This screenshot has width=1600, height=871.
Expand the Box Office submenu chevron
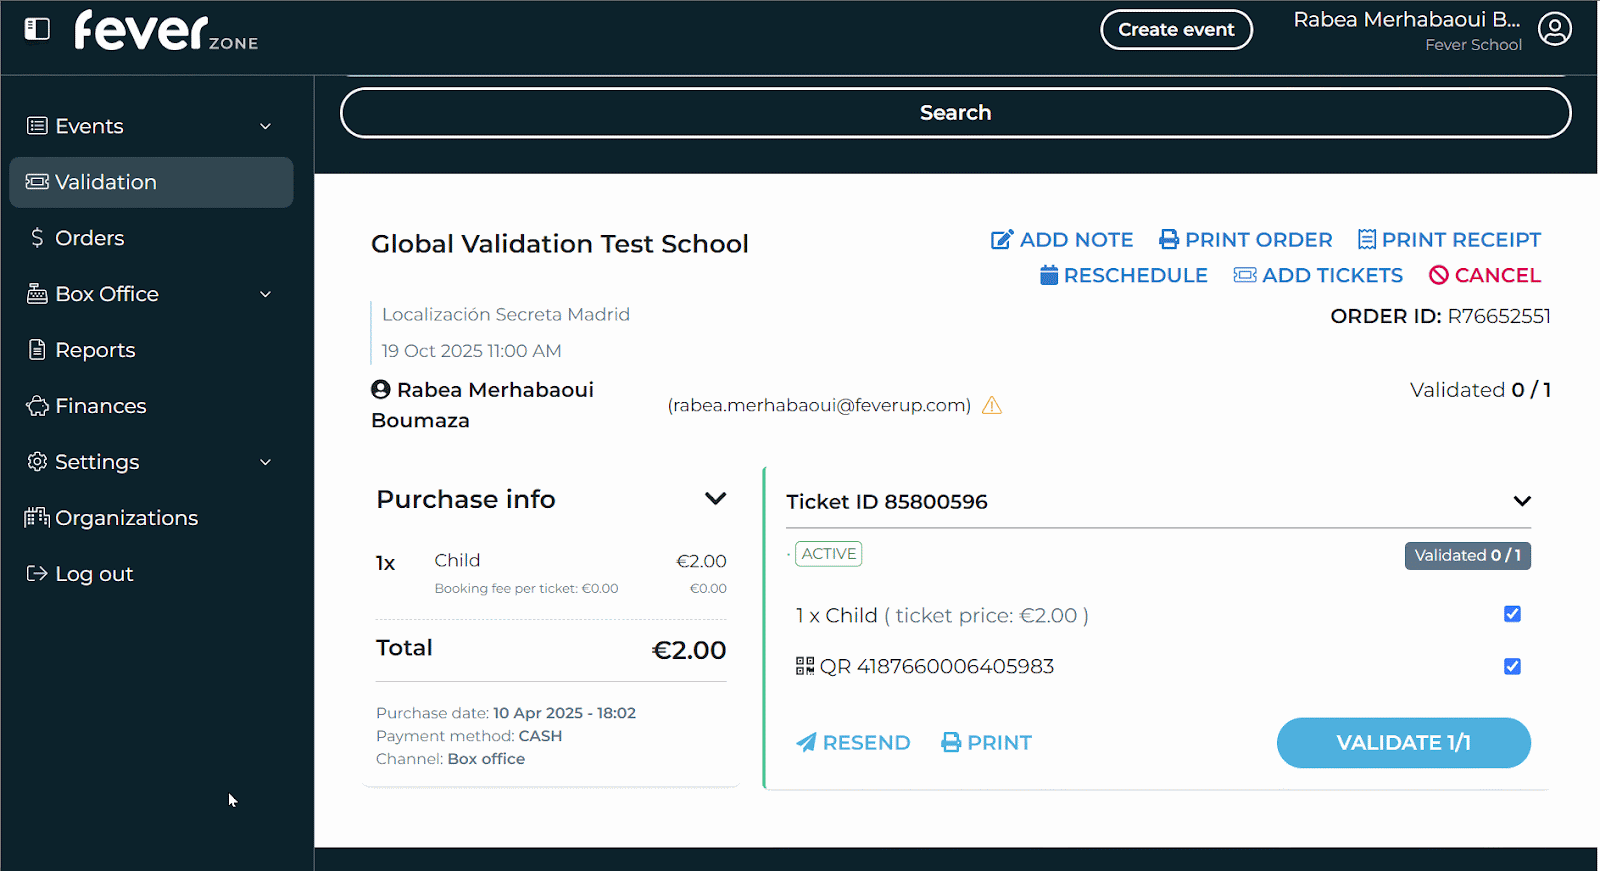pos(266,294)
